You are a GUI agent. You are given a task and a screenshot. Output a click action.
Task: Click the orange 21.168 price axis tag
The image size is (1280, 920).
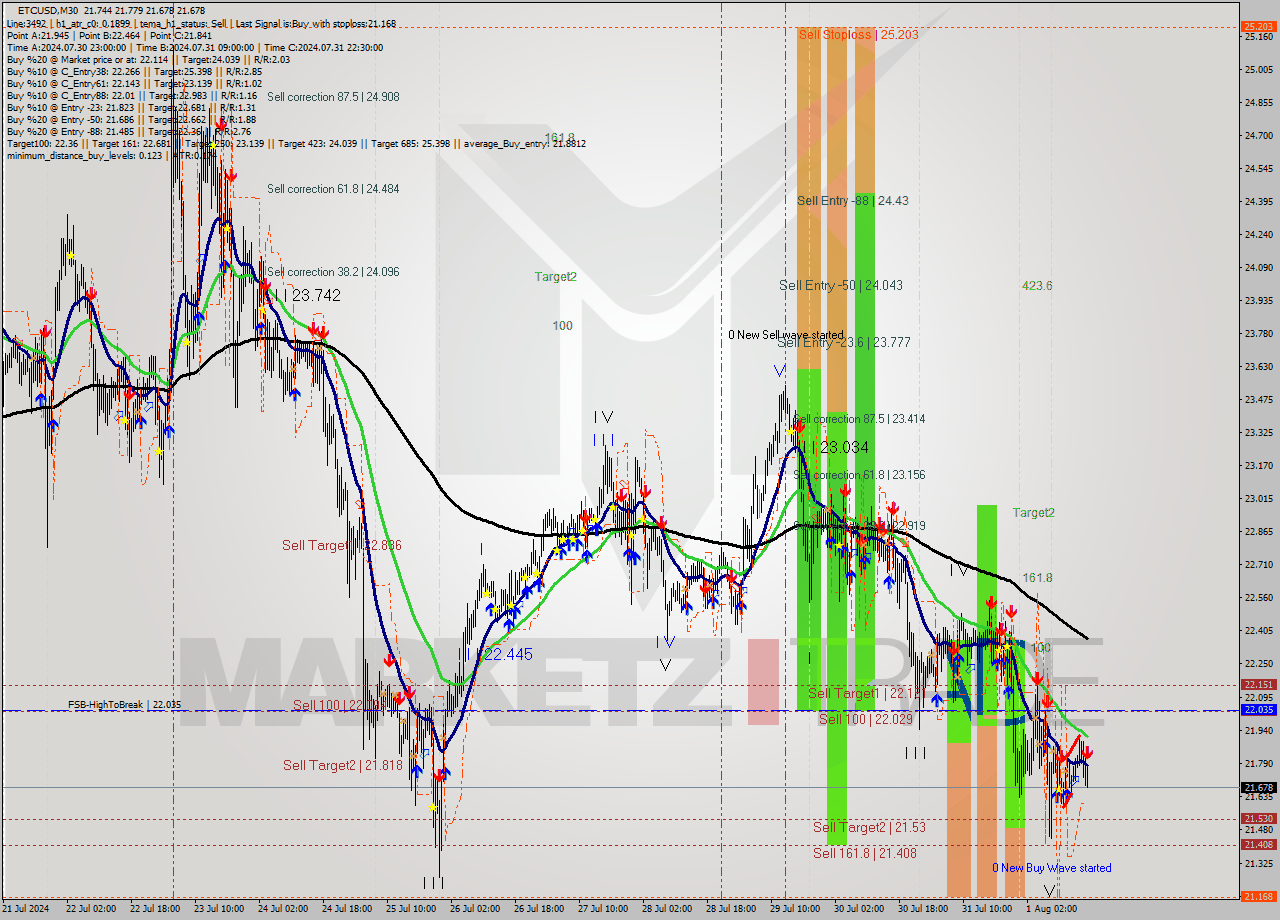(1257, 896)
